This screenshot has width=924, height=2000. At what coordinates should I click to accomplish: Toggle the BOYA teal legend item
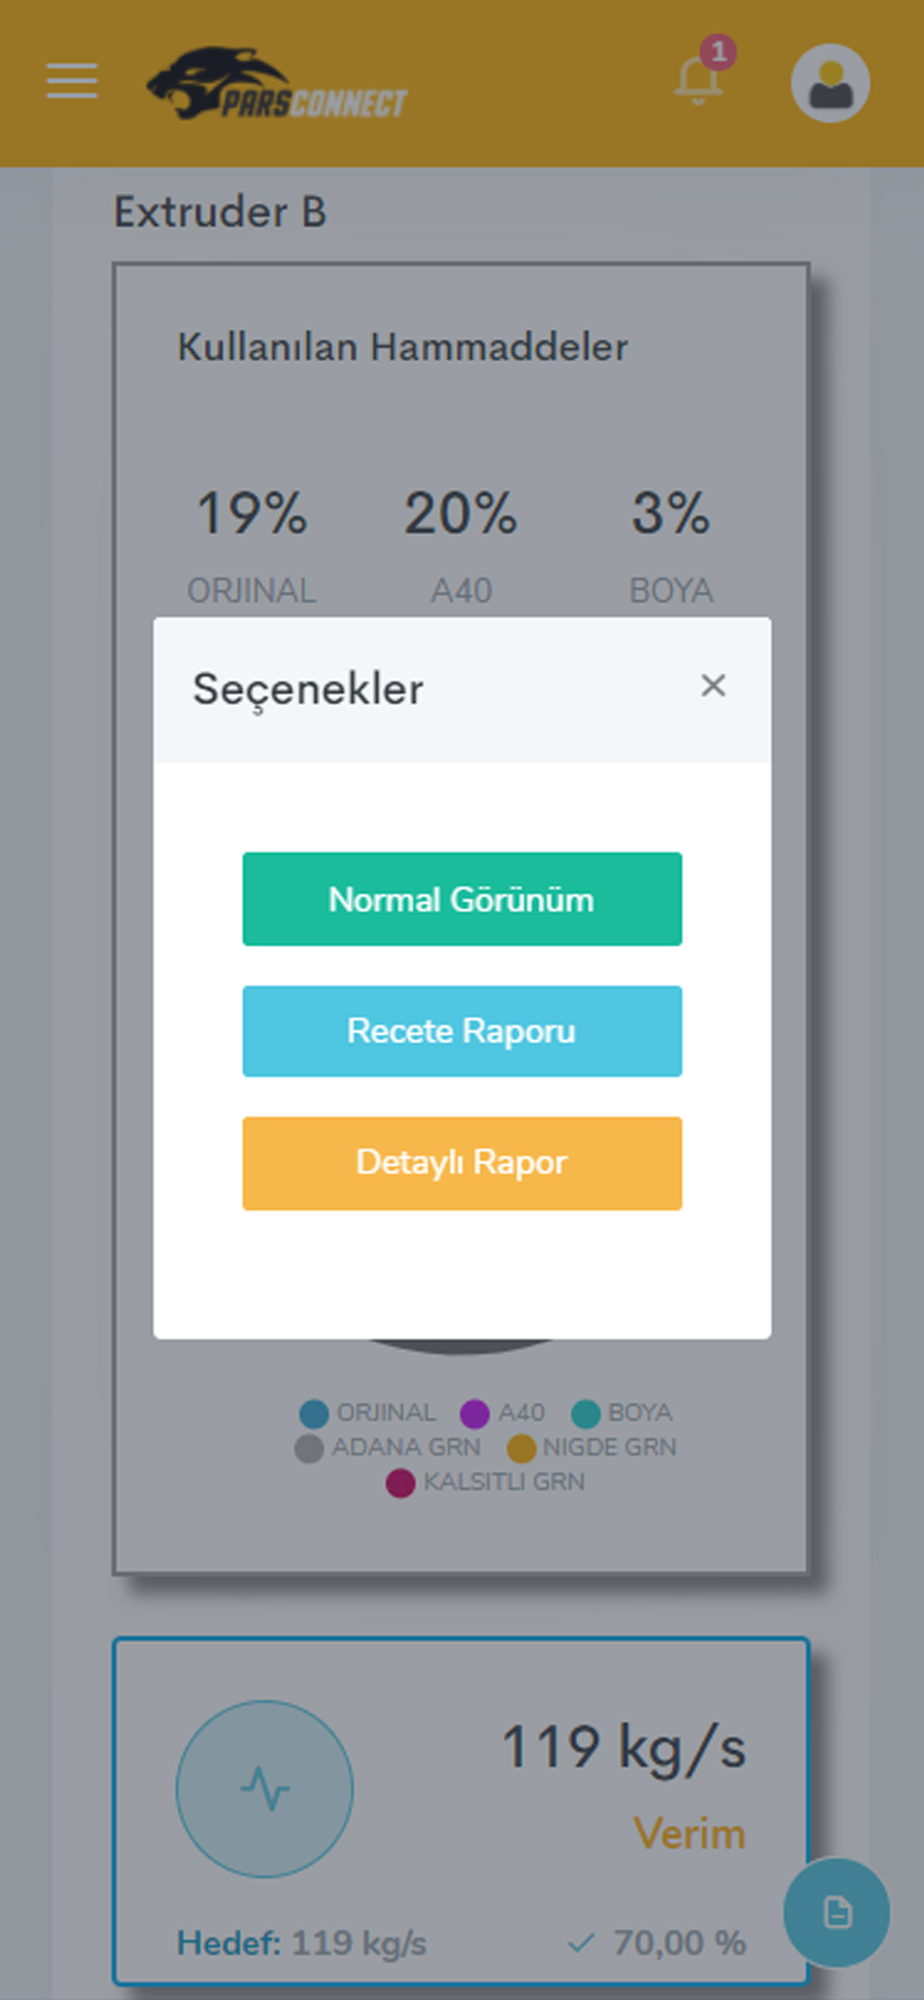[x=621, y=1413]
